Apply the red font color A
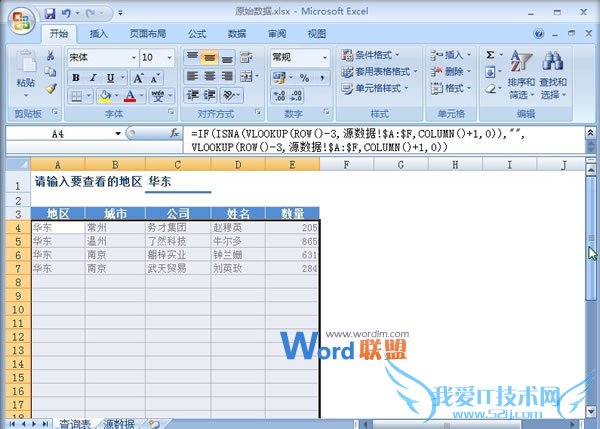Screen dimensions: 600x429 (x=130, y=96)
